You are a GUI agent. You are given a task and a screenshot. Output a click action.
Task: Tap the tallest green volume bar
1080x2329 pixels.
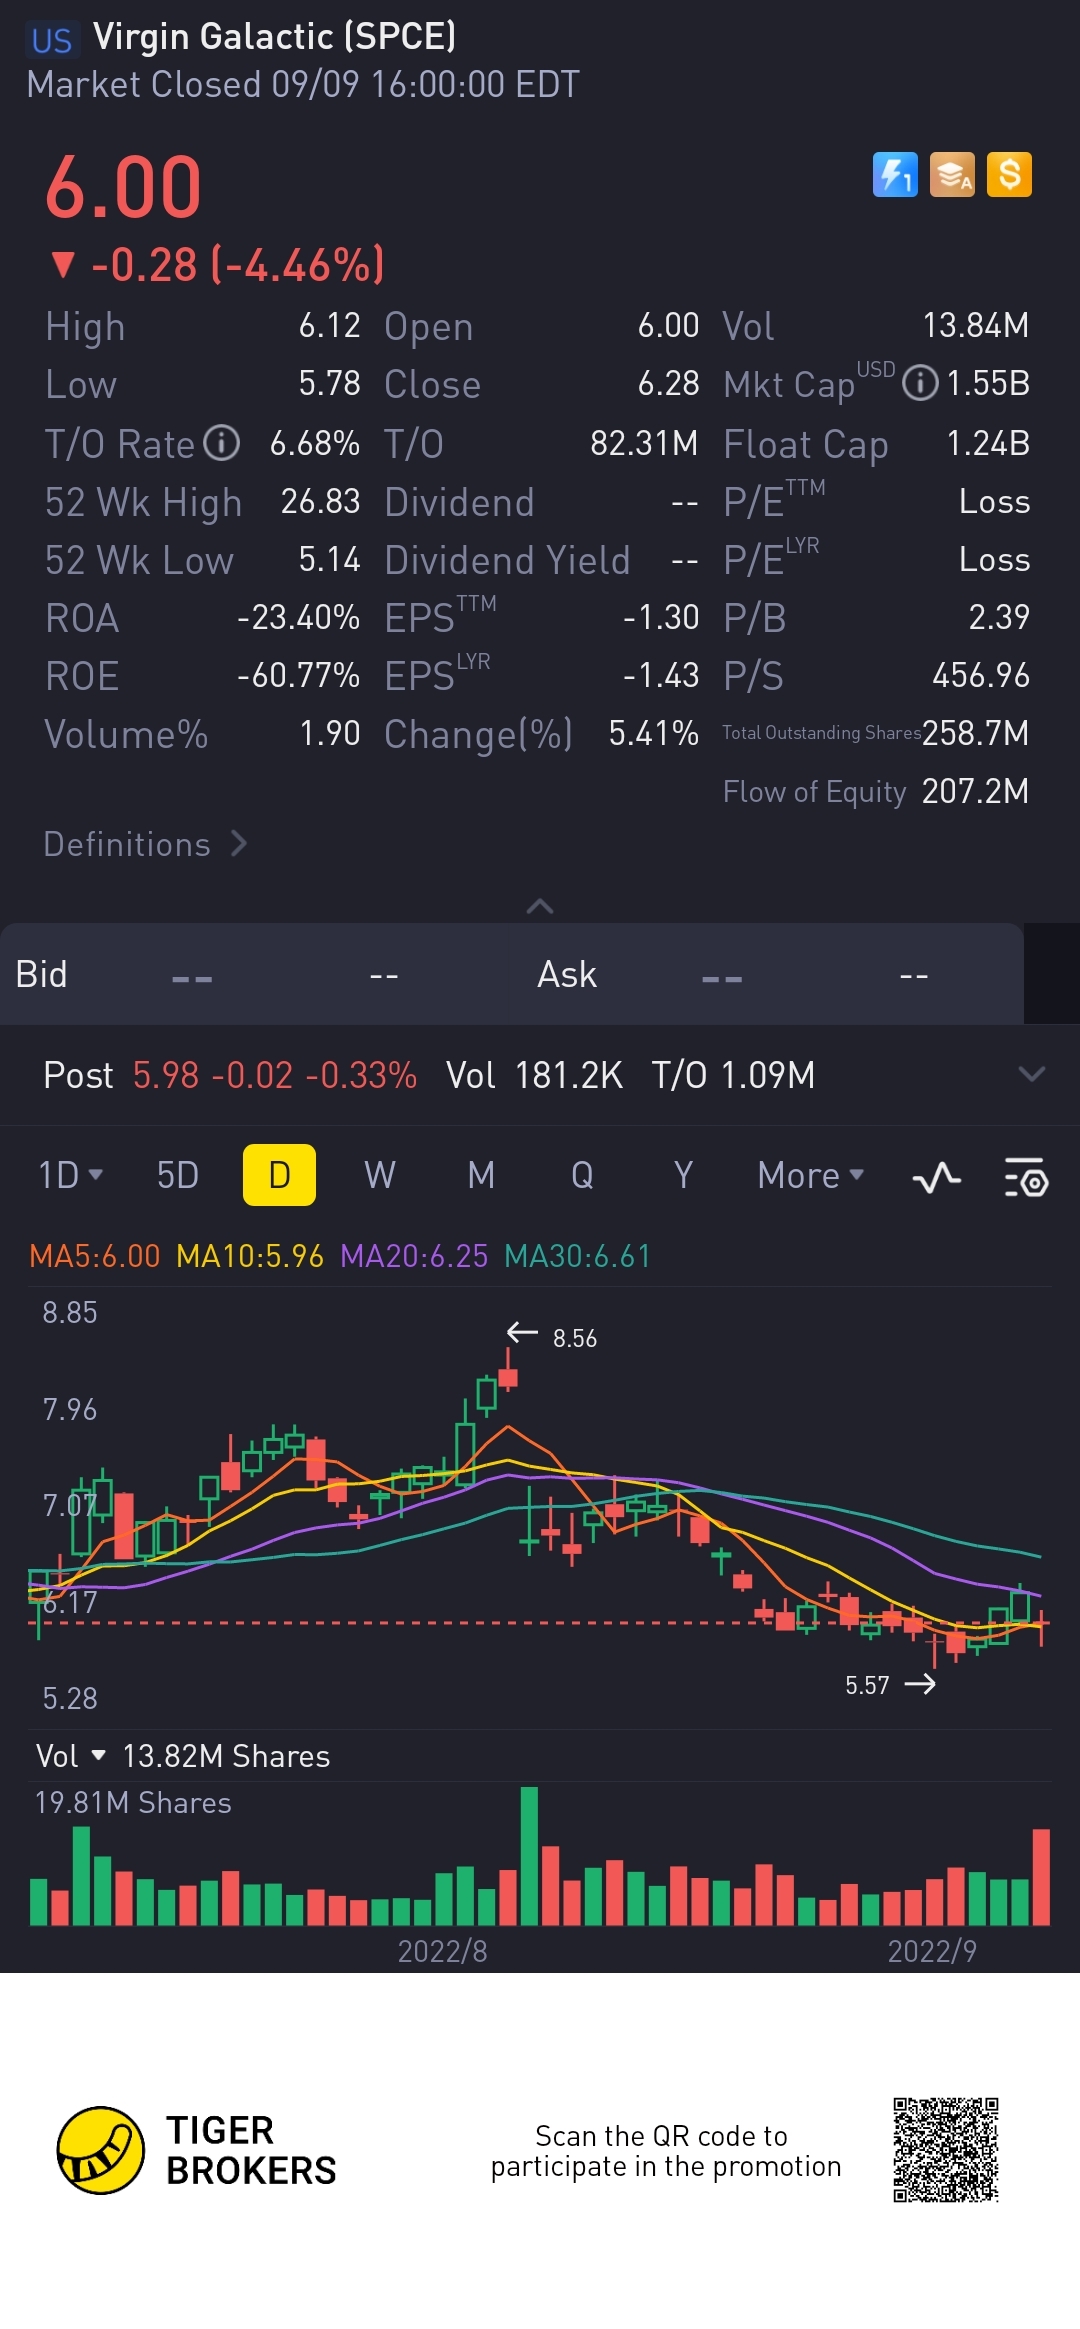530,1856
